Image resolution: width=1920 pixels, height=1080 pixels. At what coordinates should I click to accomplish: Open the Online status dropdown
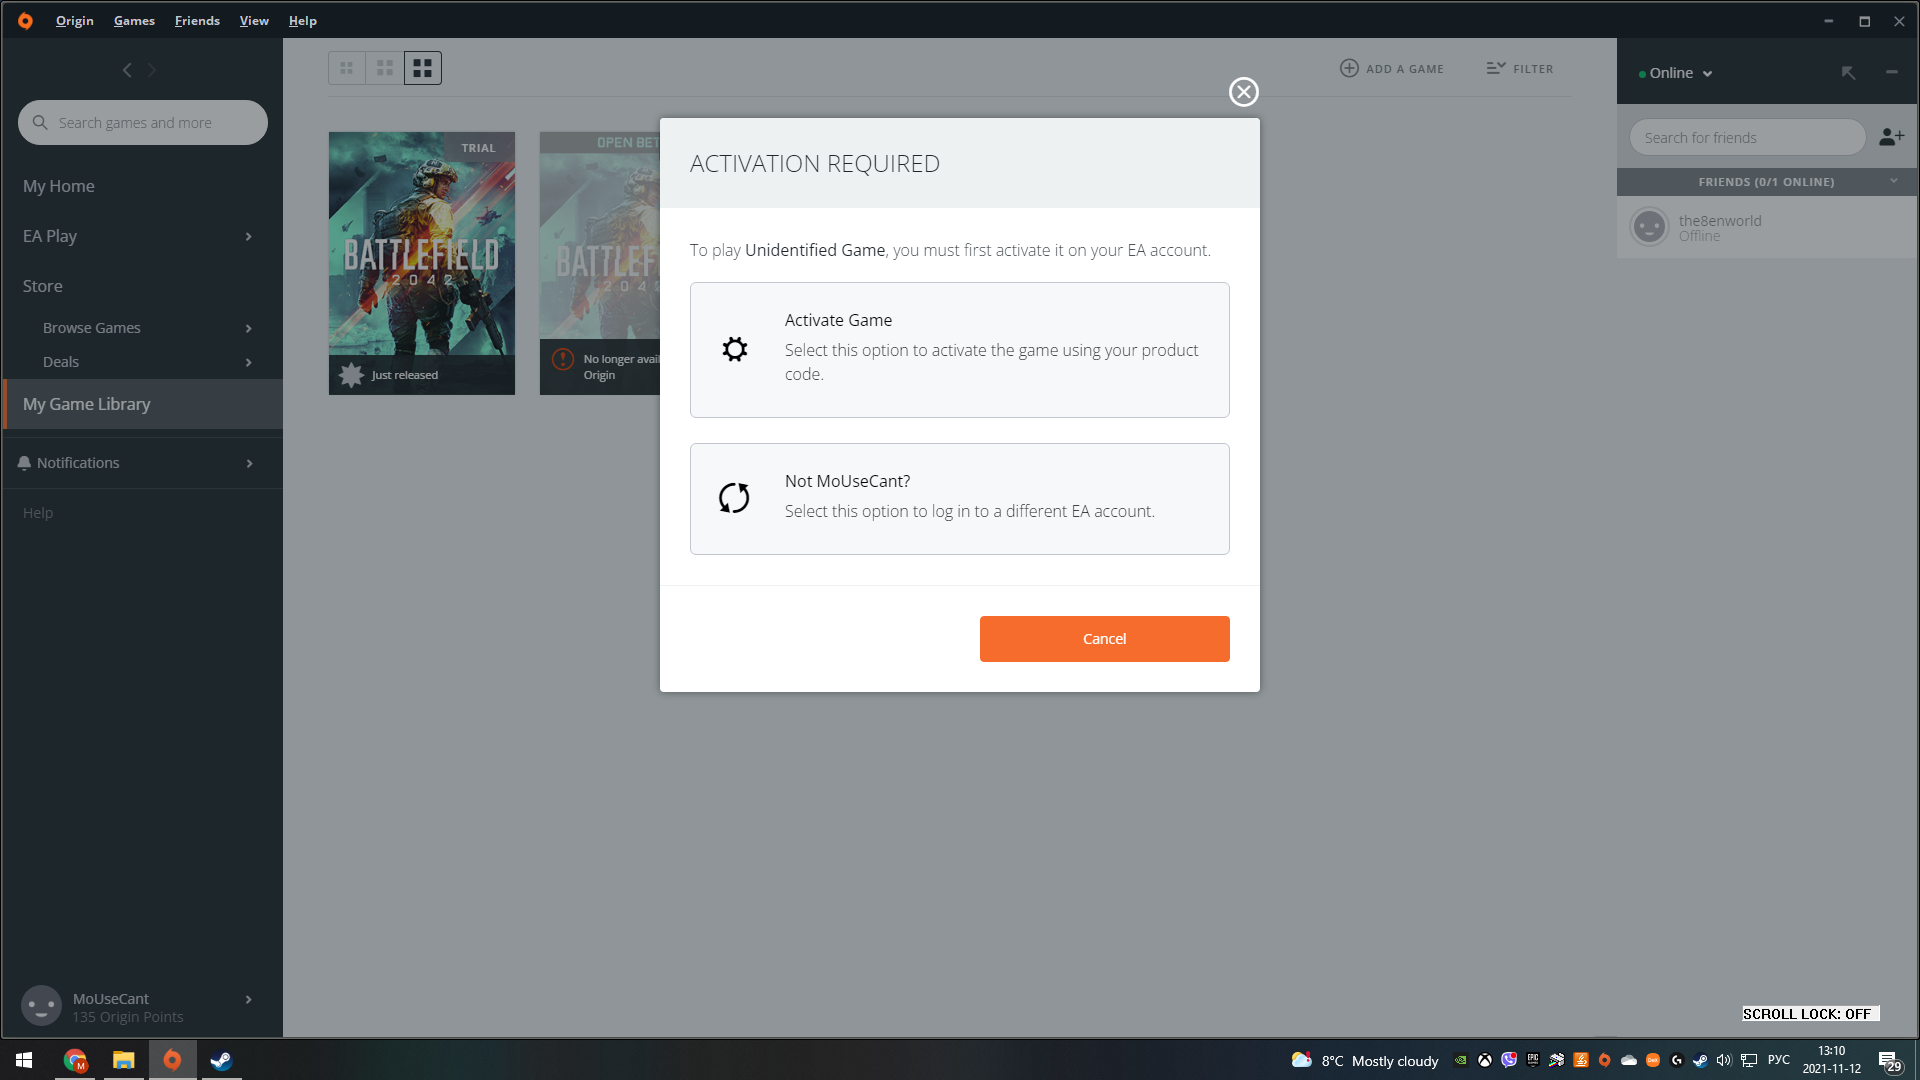tap(1679, 73)
